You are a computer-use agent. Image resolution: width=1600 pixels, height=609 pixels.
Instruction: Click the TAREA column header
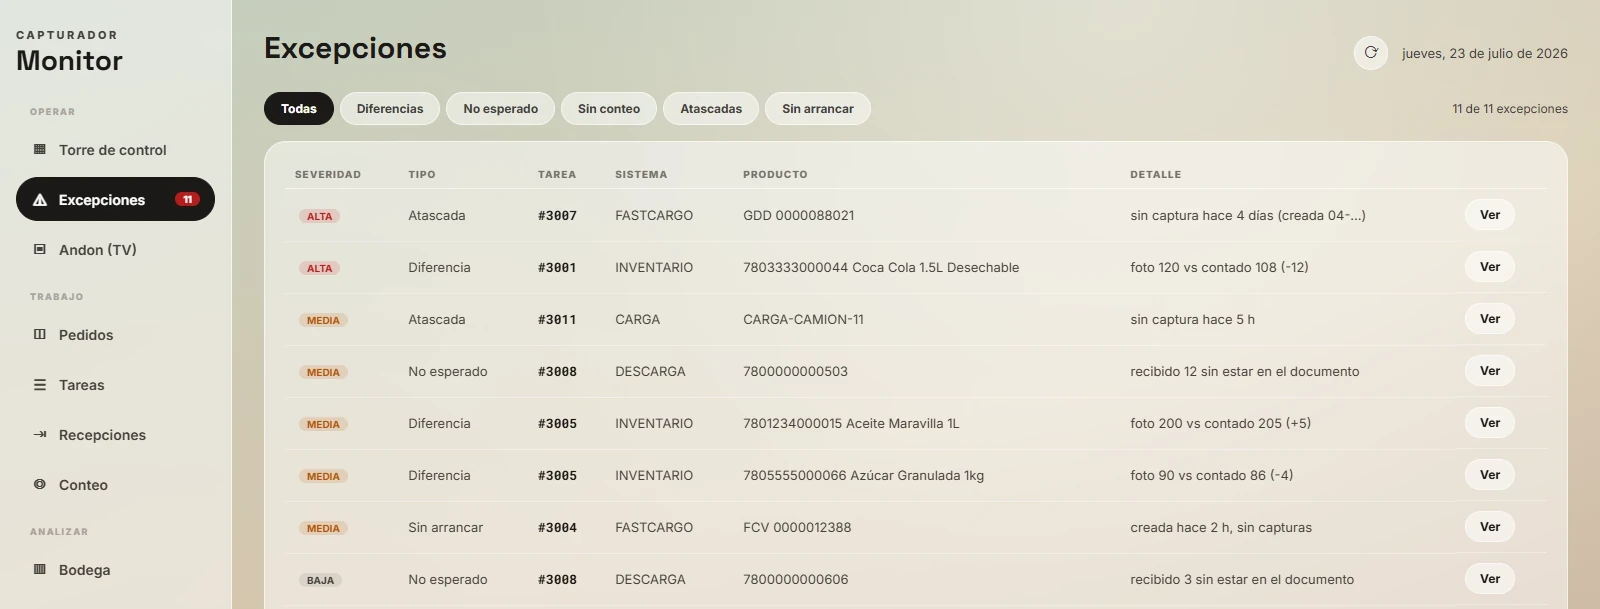tap(557, 174)
